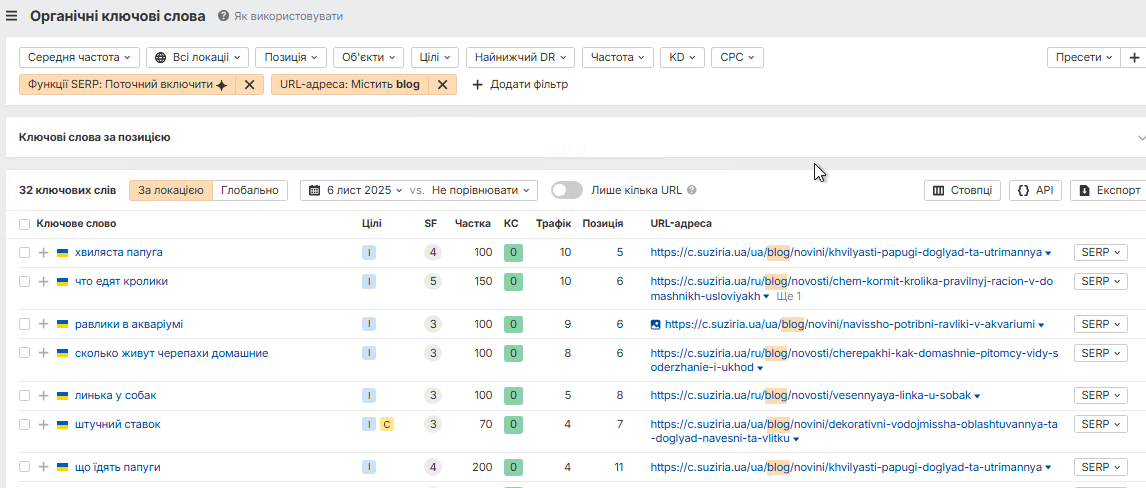1146x488 pixels.
Task: Expand SERP dropdown for 'штучний ставок' row
Action: tap(1100, 425)
